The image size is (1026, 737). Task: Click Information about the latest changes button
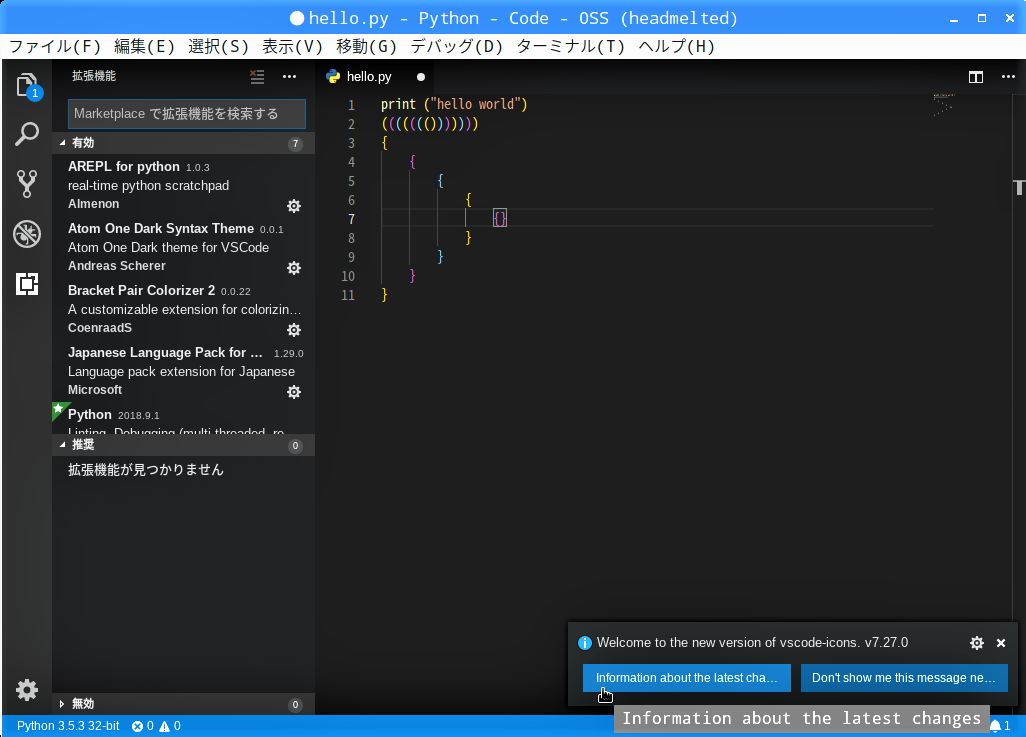coord(686,678)
